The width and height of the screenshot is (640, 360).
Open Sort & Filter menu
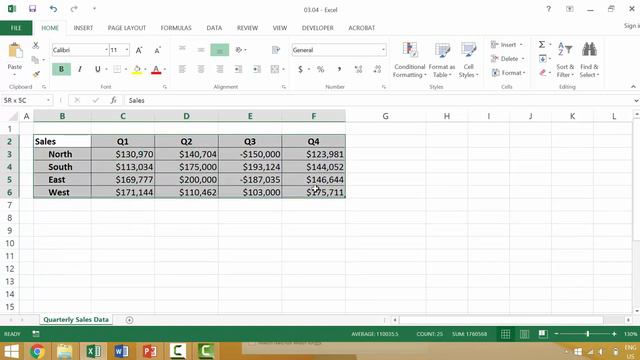tap(565, 60)
